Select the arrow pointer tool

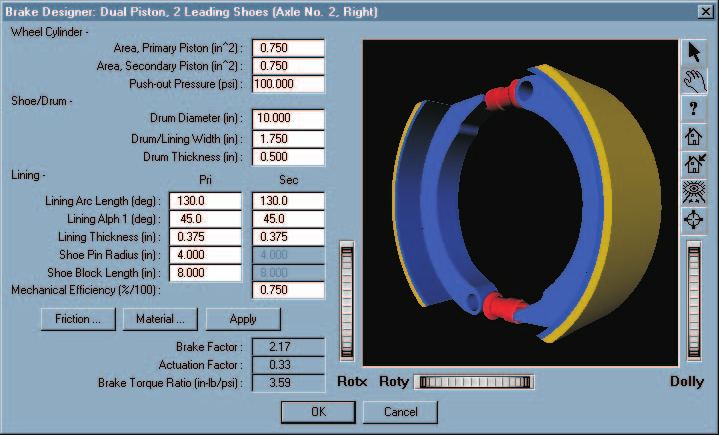coord(694,52)
